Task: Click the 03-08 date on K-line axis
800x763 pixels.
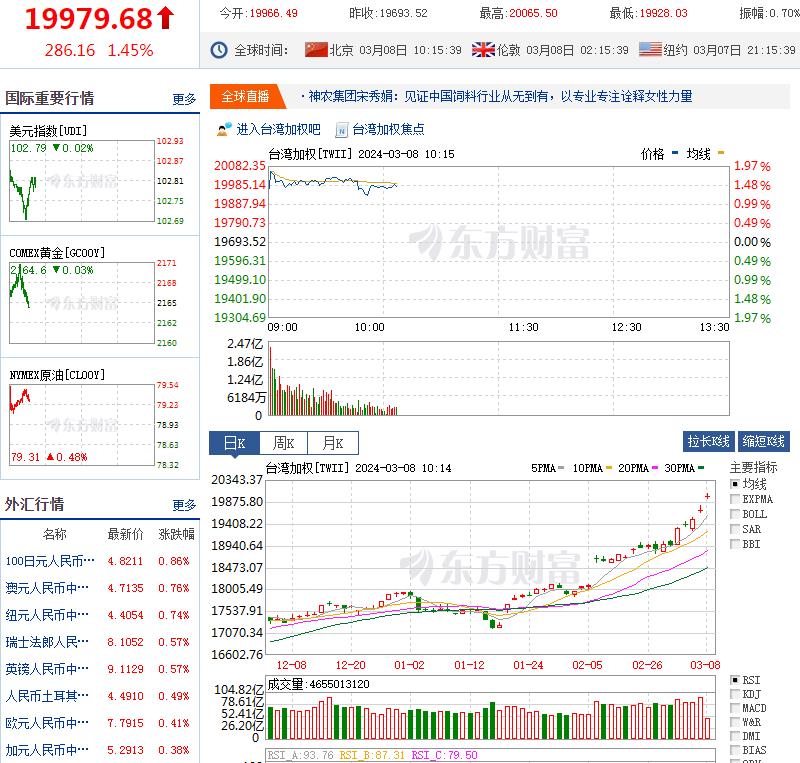Action: pyautogui.click(x=705, y=665)
